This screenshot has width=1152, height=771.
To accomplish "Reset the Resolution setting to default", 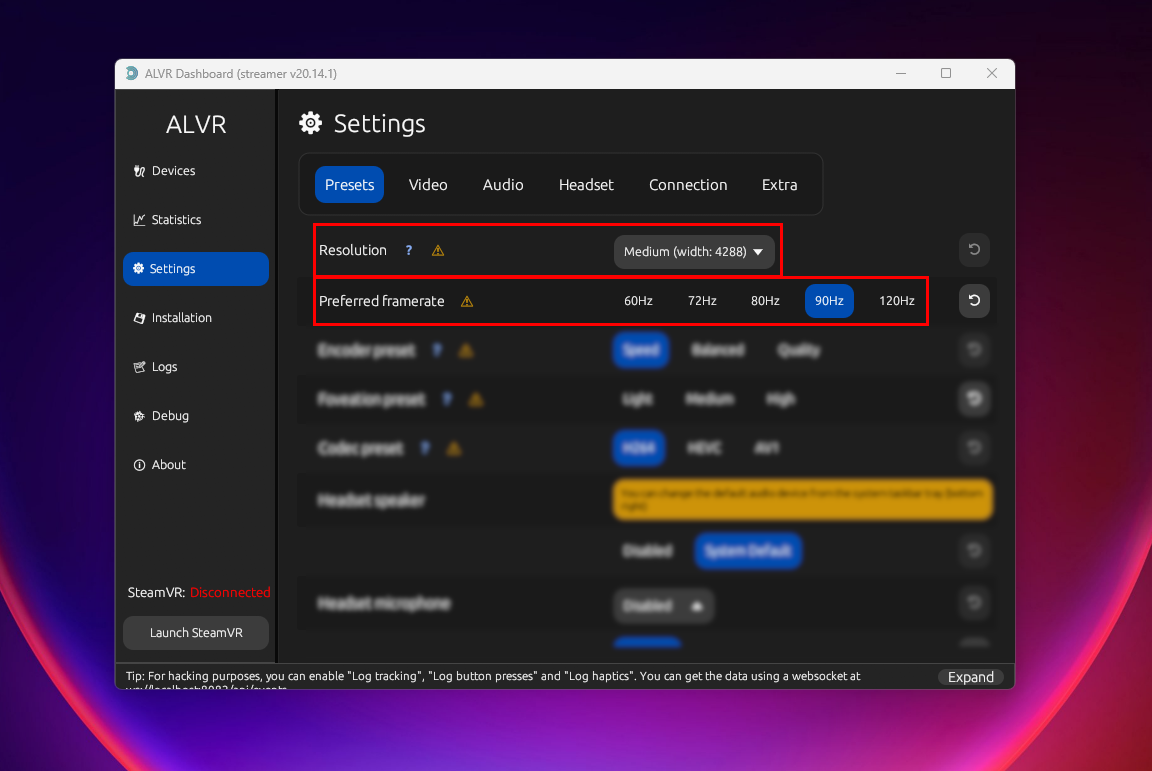I will (974, 250).
